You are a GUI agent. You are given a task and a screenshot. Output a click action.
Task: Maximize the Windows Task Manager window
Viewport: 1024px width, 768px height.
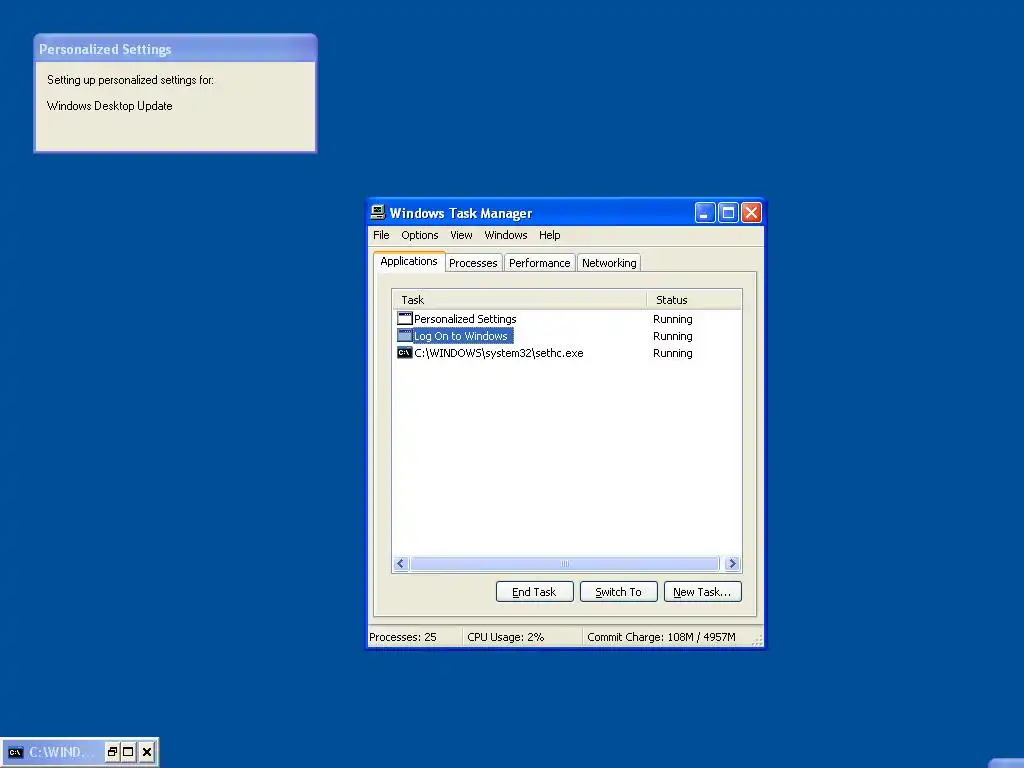728,212
